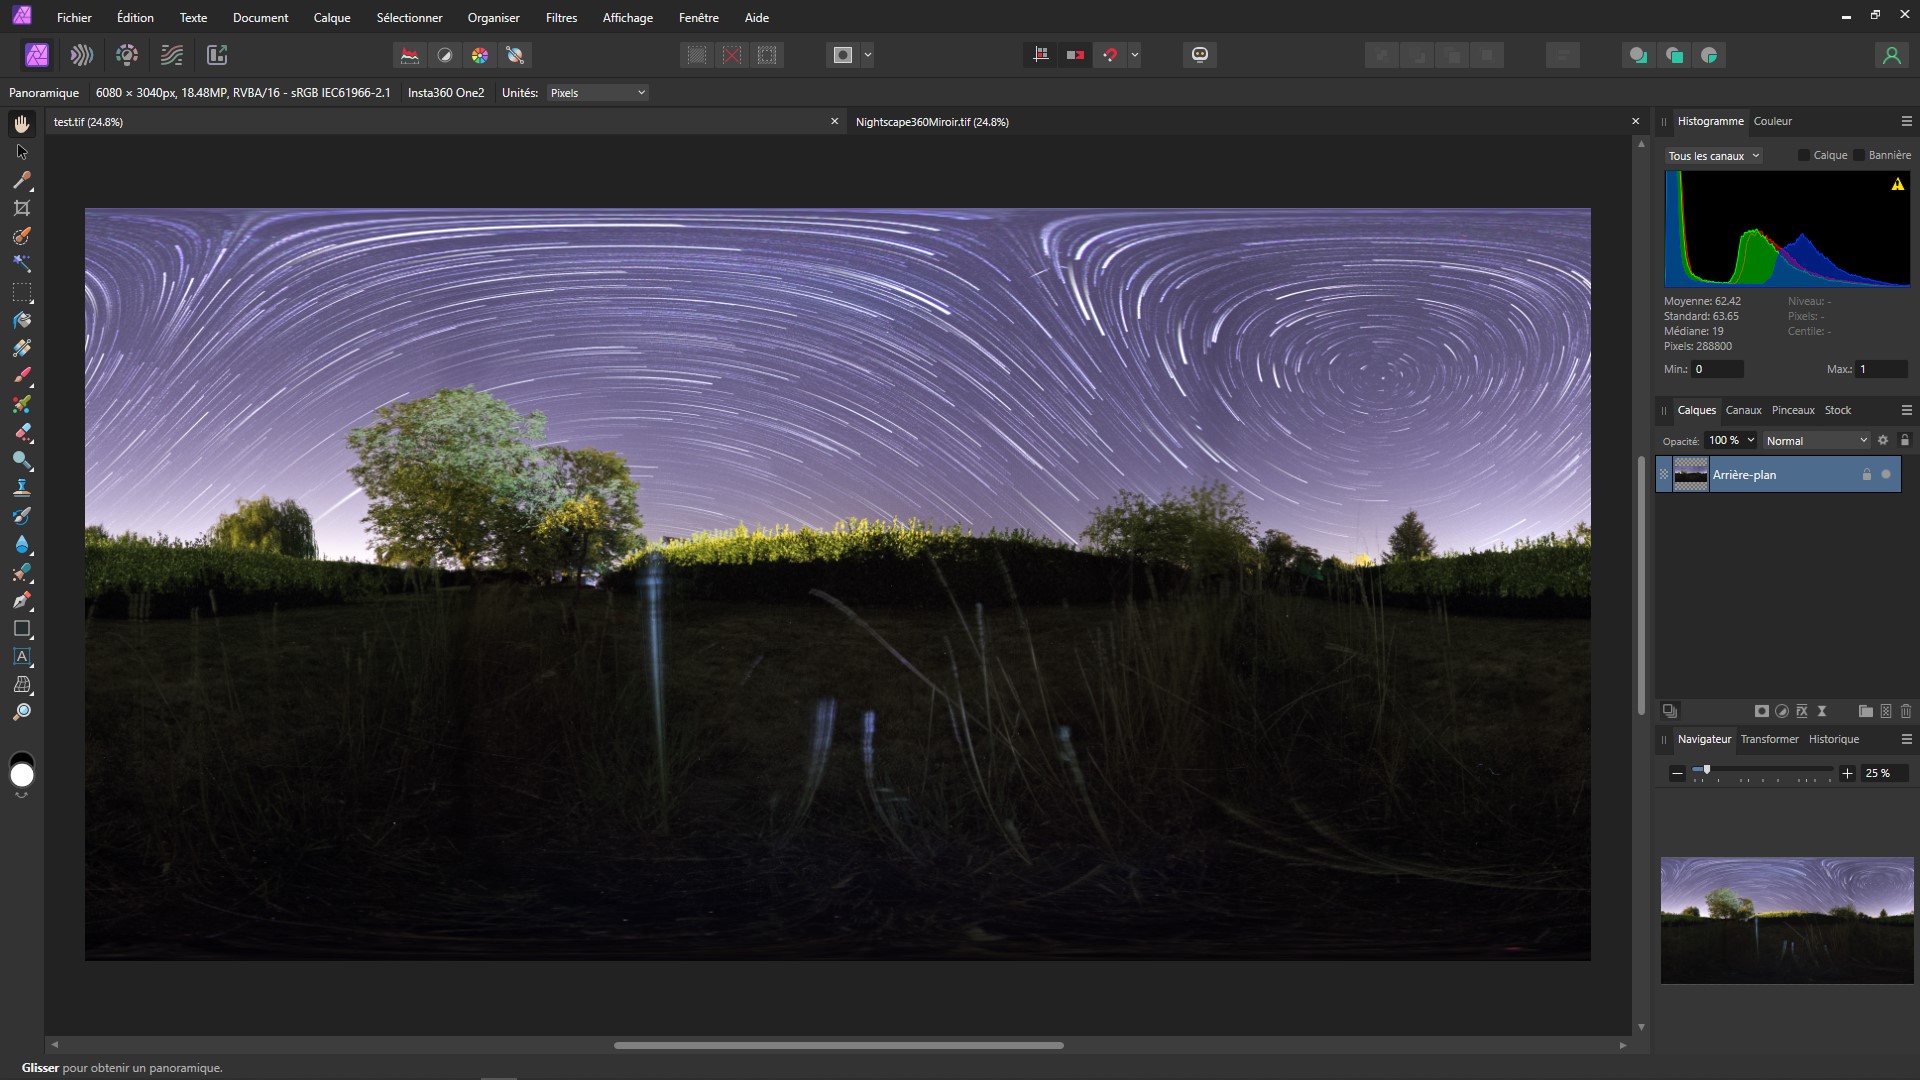
Task: Open the Normal blend mode dropdown
Action: click(1816, 441)
